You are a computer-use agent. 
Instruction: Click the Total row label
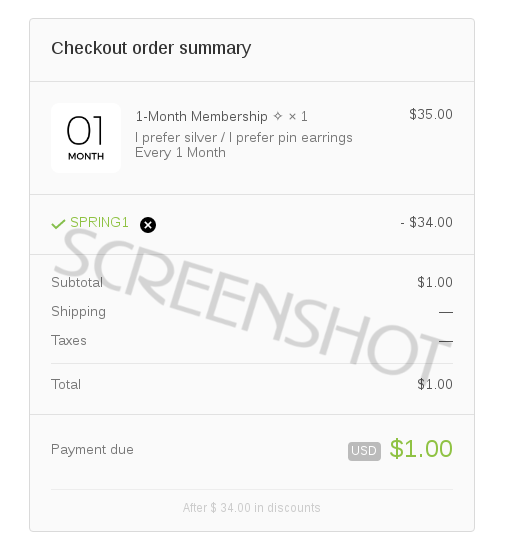[x=66, y=384]
